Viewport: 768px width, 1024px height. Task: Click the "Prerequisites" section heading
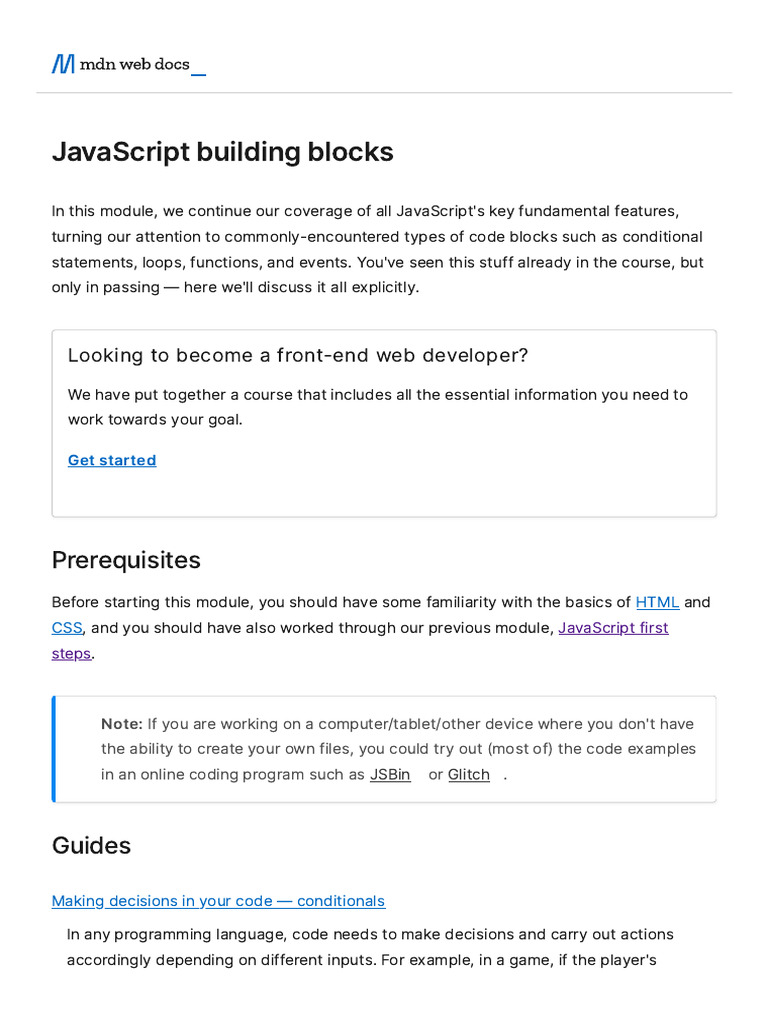click(126, 560)
